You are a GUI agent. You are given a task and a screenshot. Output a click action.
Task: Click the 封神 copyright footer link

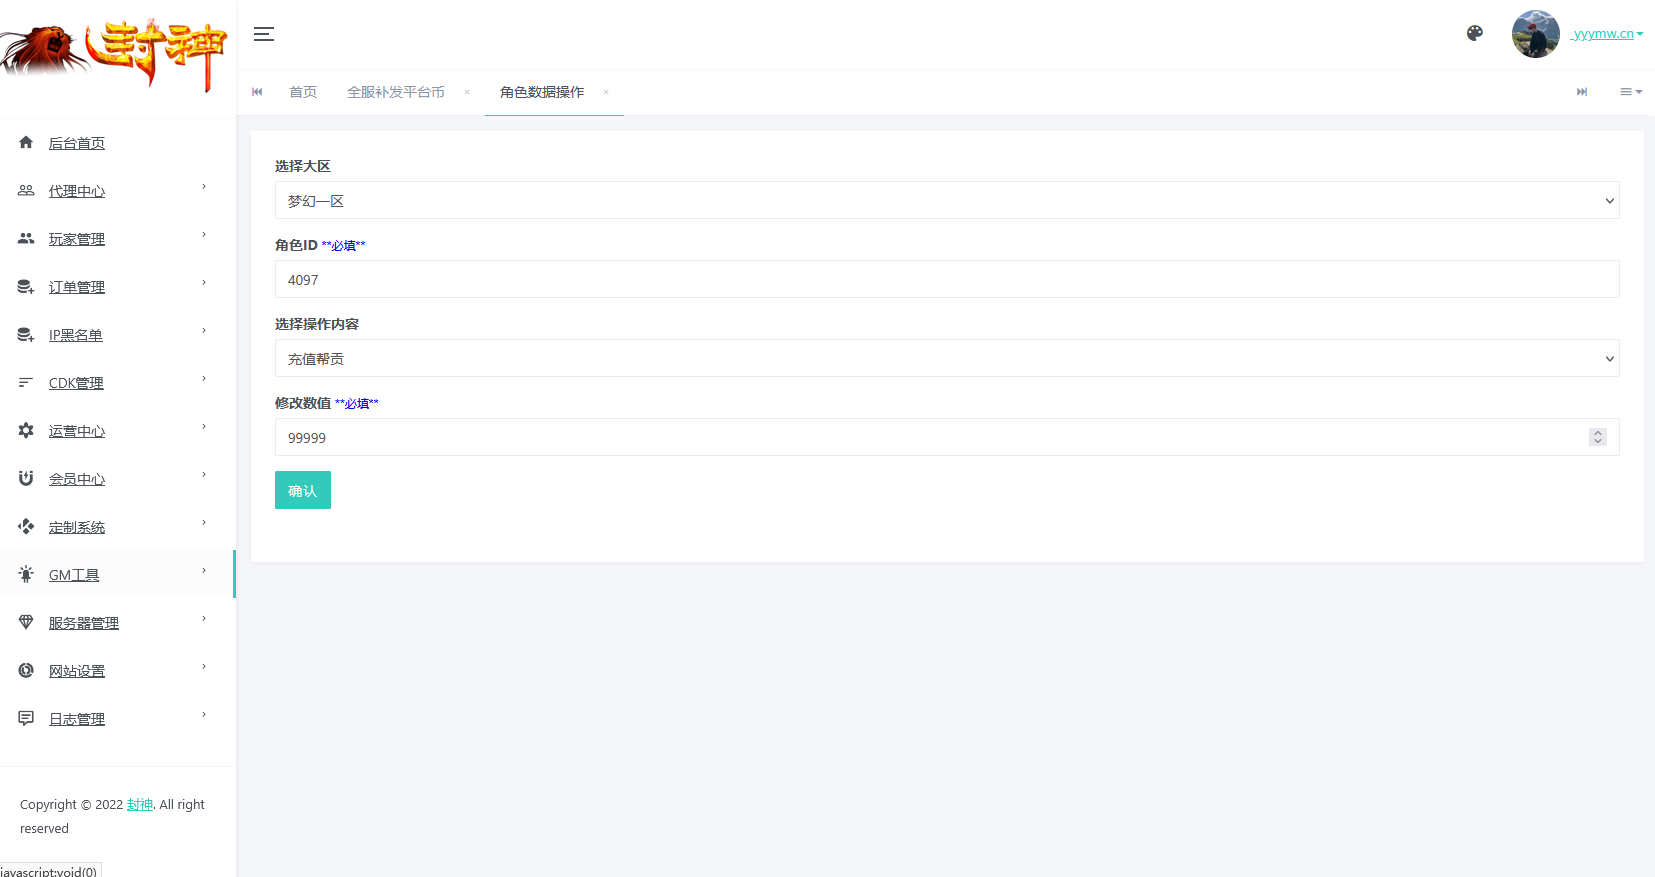[139, 805]
